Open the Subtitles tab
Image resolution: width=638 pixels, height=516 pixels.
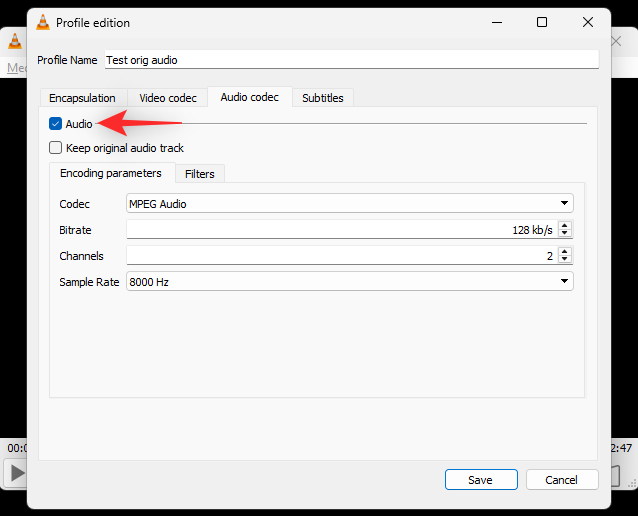(323, 98)
